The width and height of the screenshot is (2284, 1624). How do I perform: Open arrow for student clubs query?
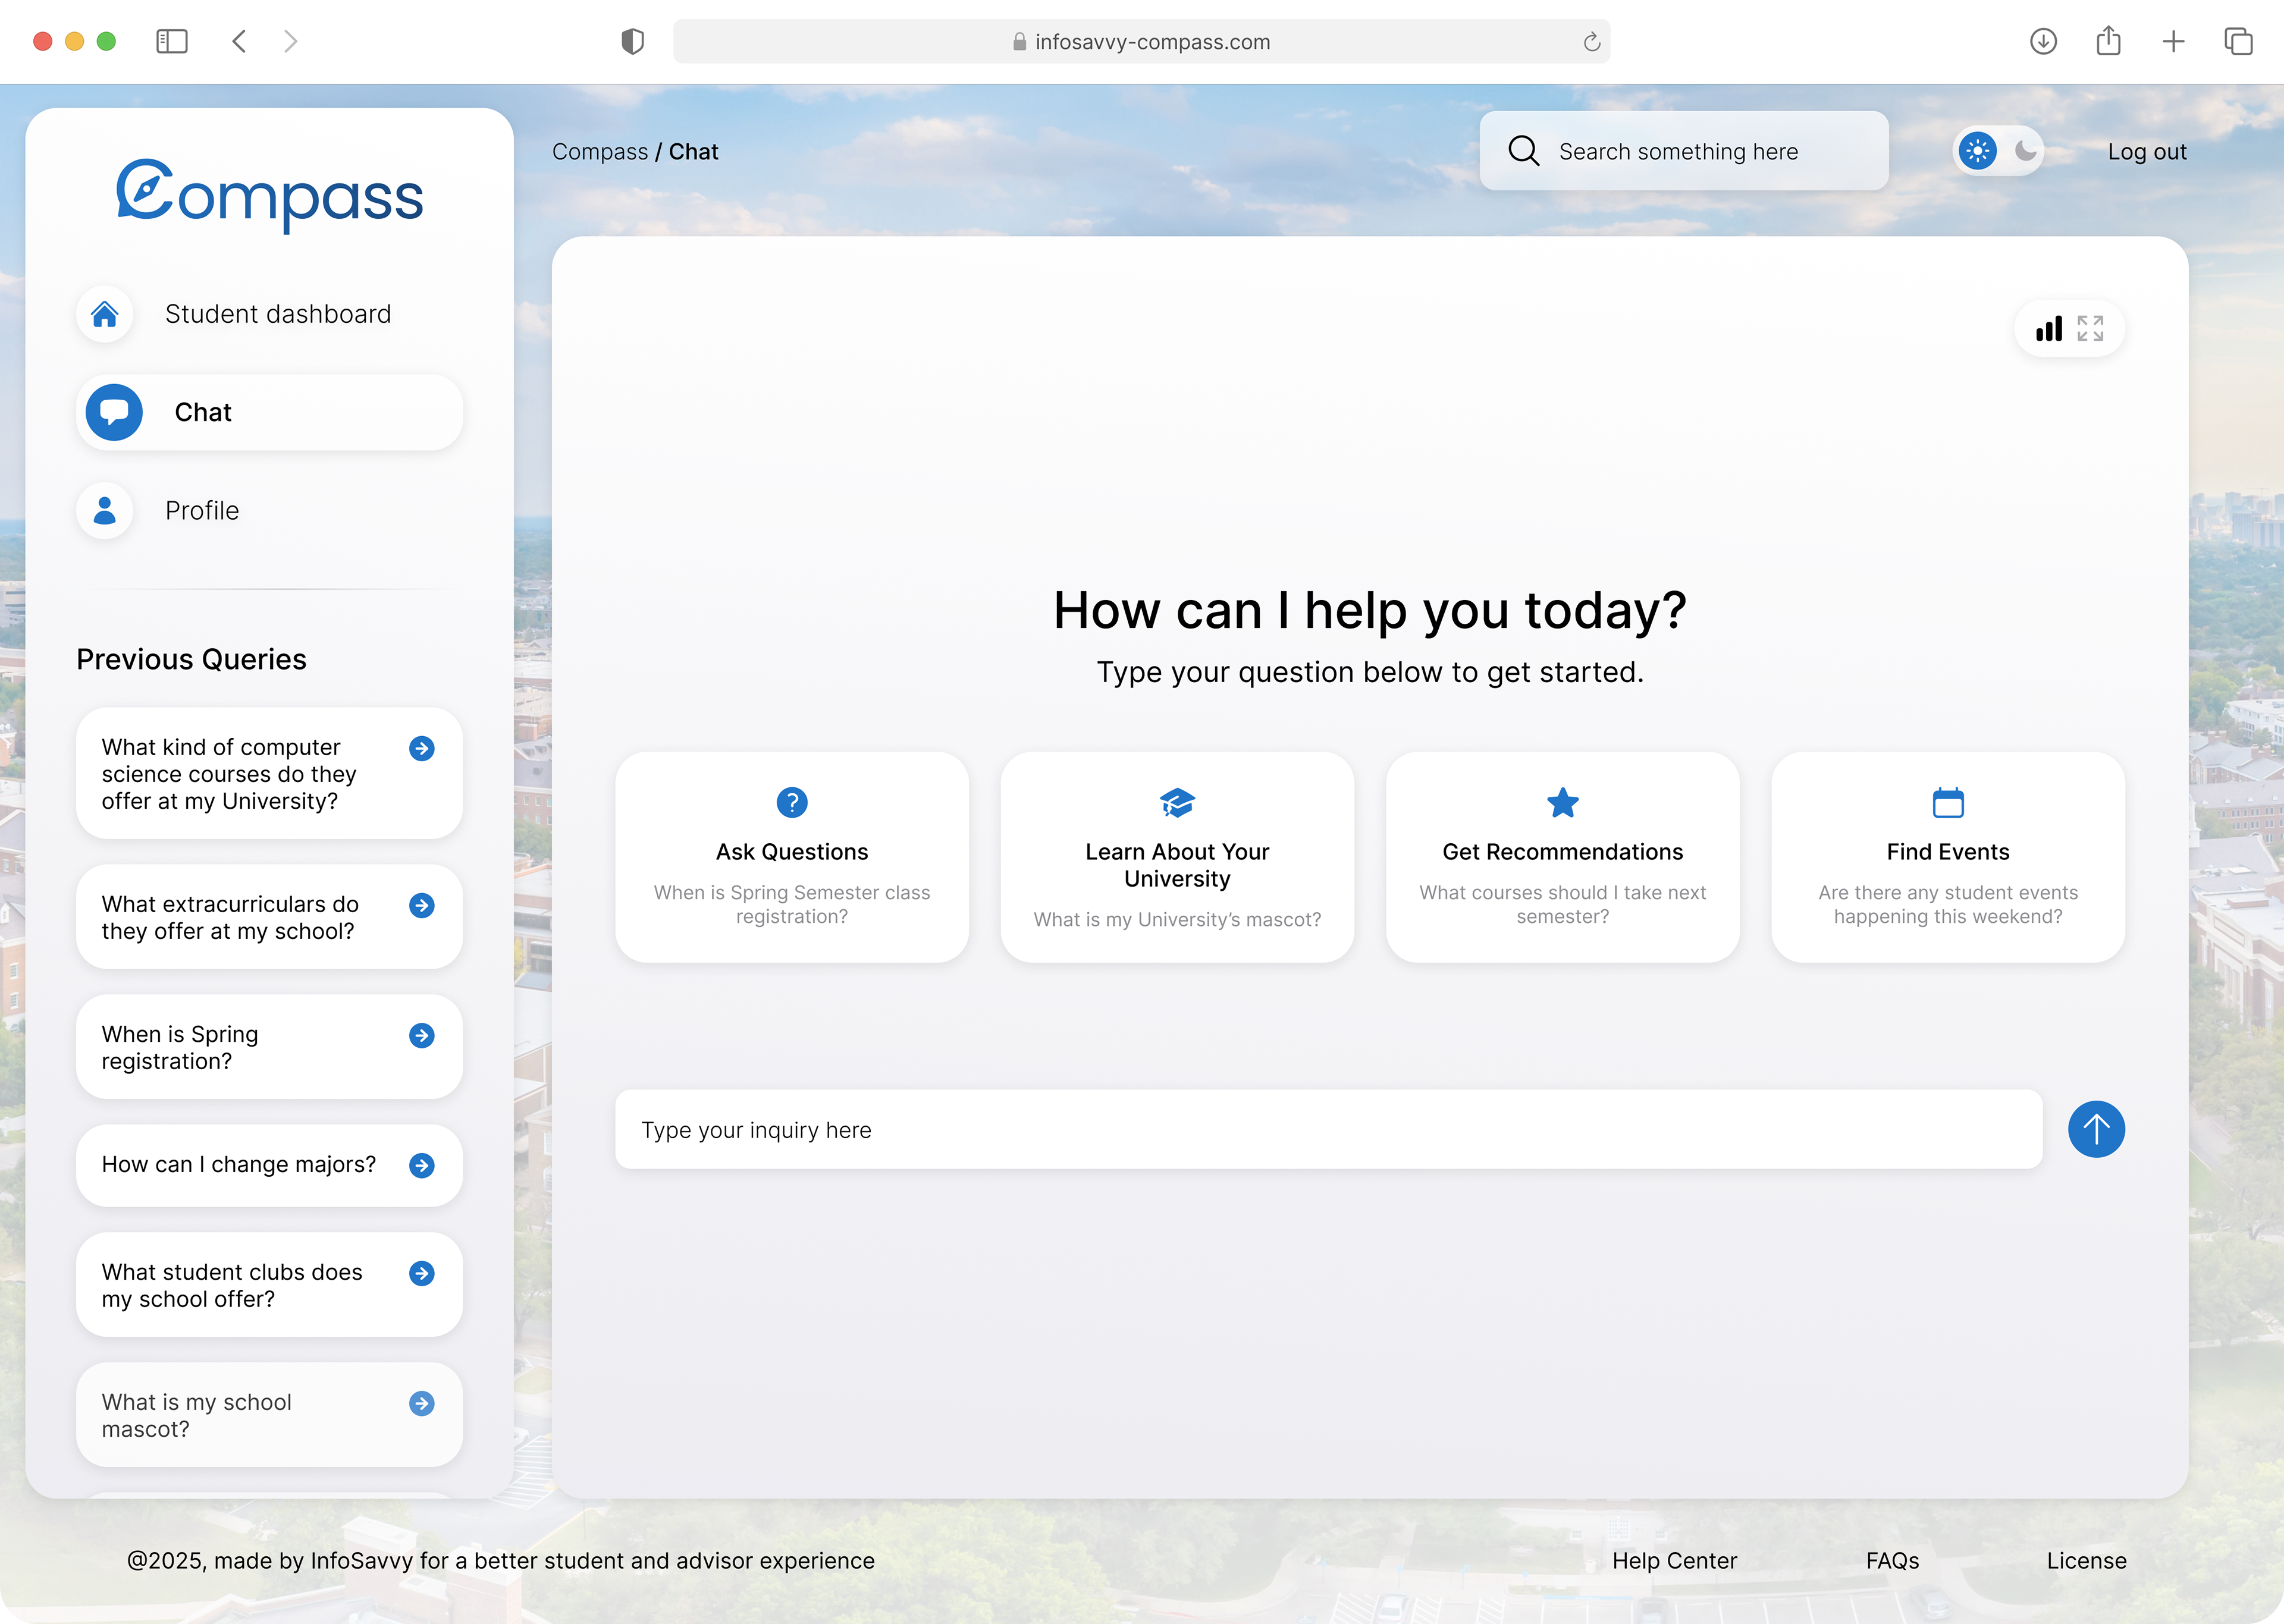422,1273
